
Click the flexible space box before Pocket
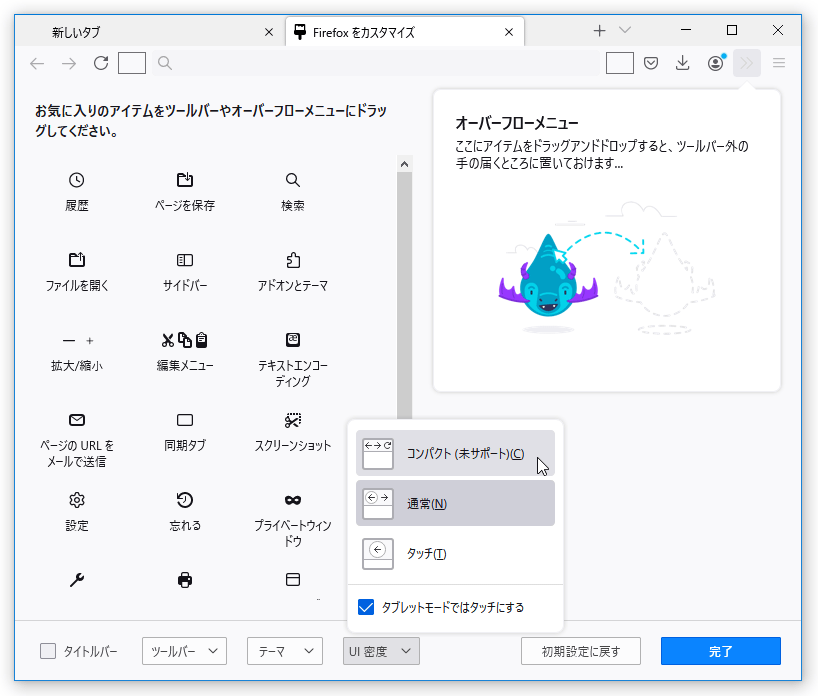[620, 63]
